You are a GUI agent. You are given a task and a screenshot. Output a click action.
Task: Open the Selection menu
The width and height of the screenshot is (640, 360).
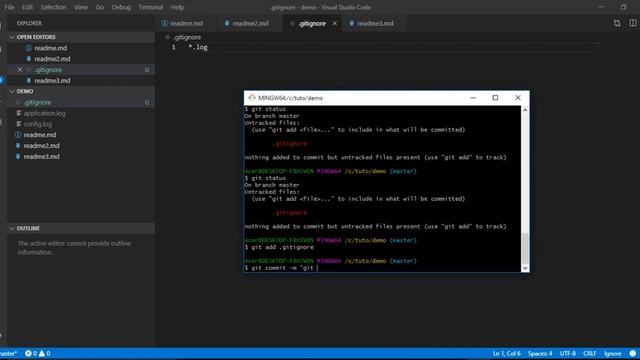pyautogui.click(x=53, y=7)
